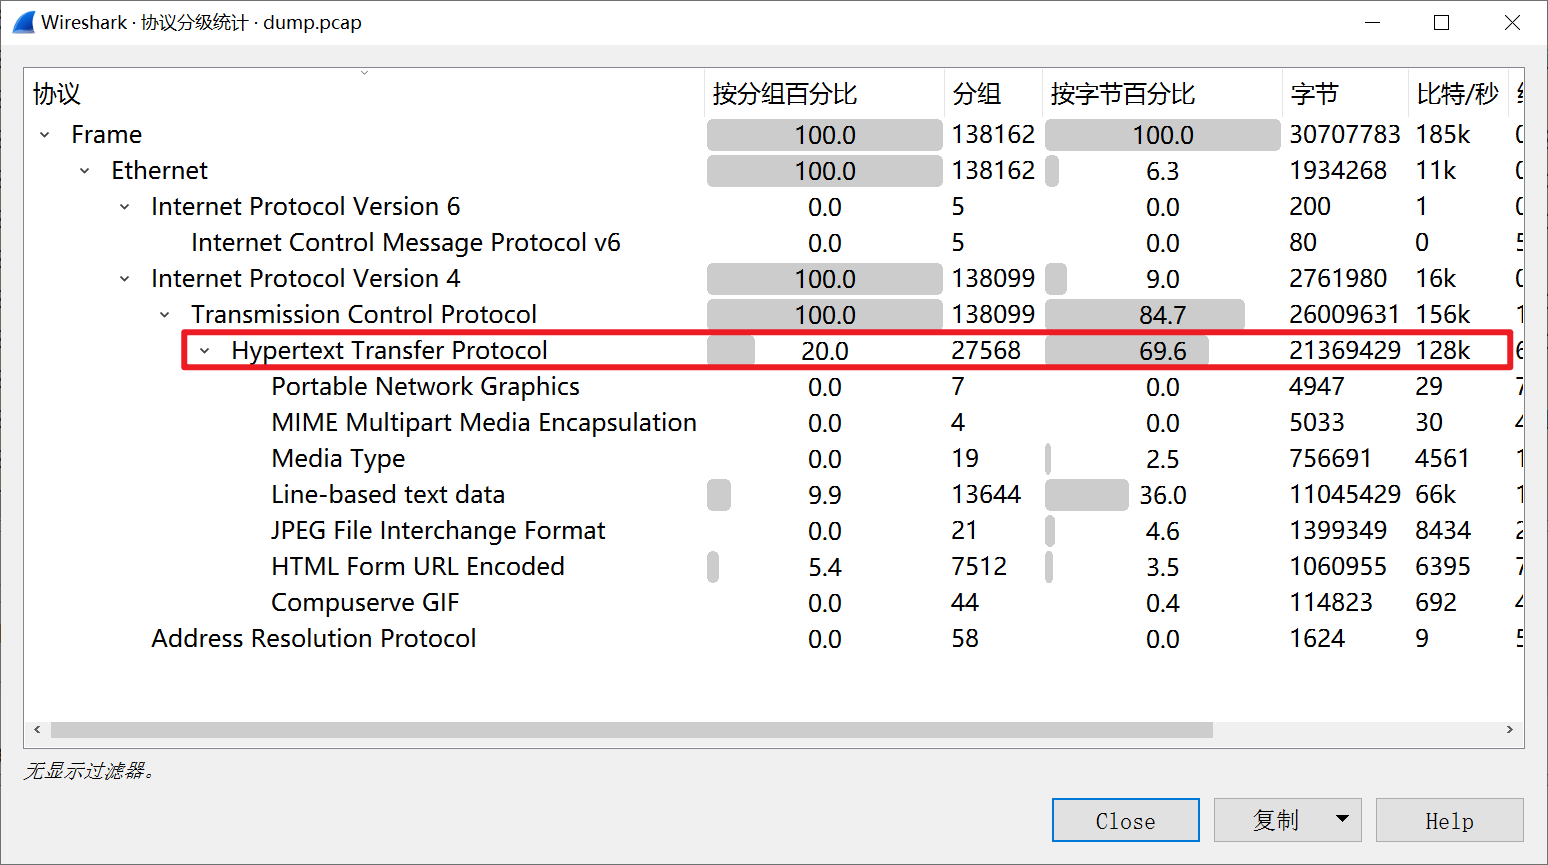The image size is (1548, 865).
Task: Sort by 按字节百分比 column header
Action: (x=1122, y=94)
